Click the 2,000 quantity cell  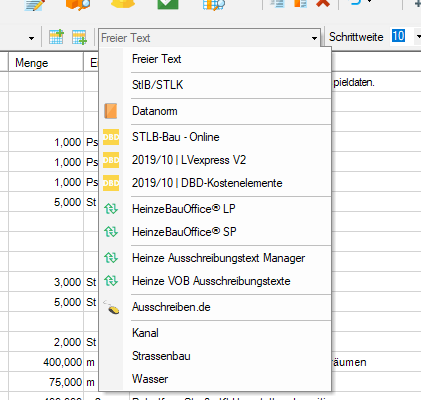click(x=46, y=342)
